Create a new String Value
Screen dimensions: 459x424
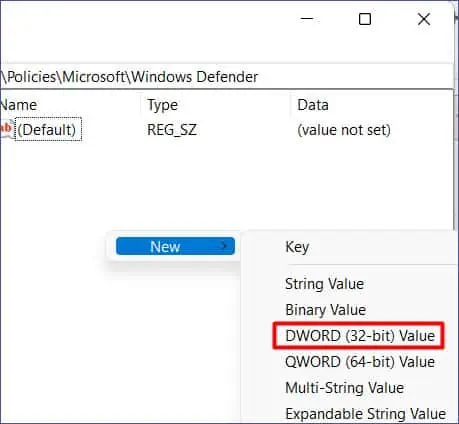(324, 284)
